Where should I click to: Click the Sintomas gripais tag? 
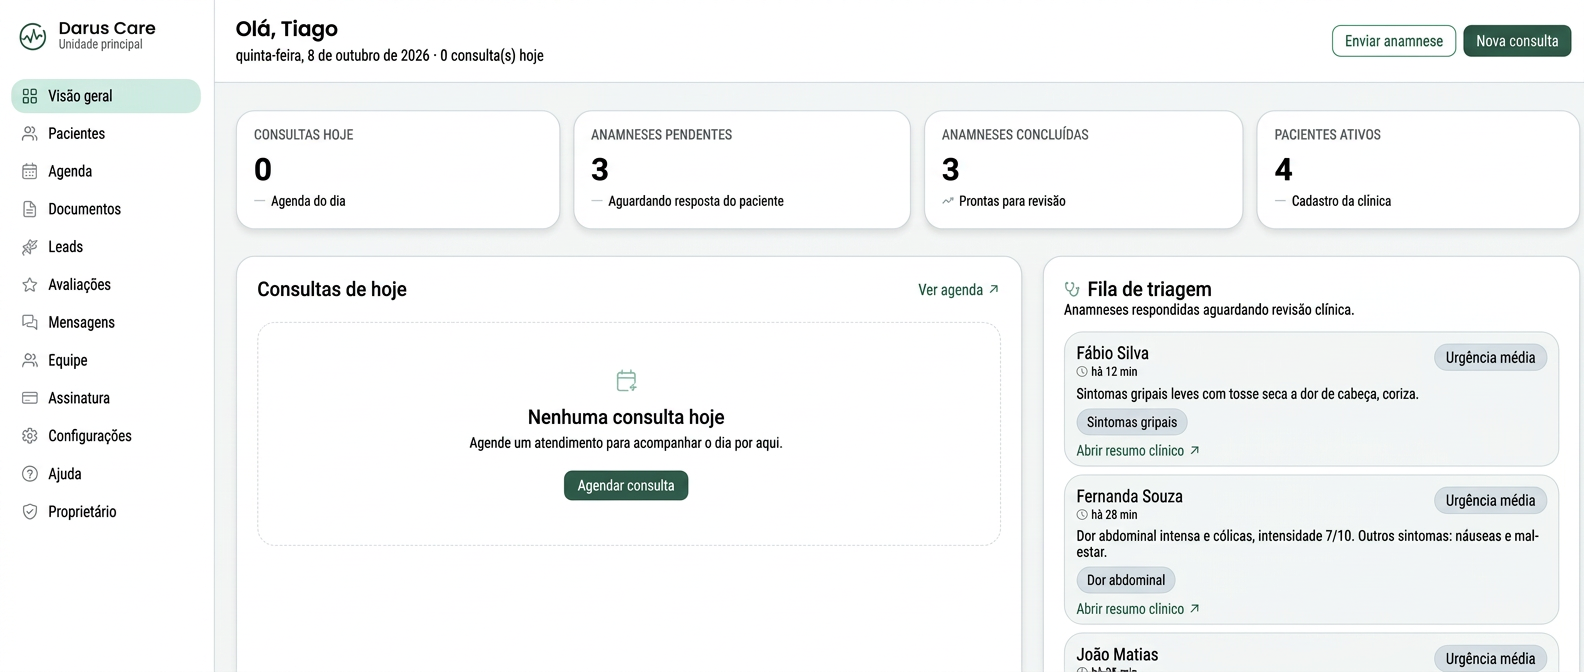(x=1132, y=422)
